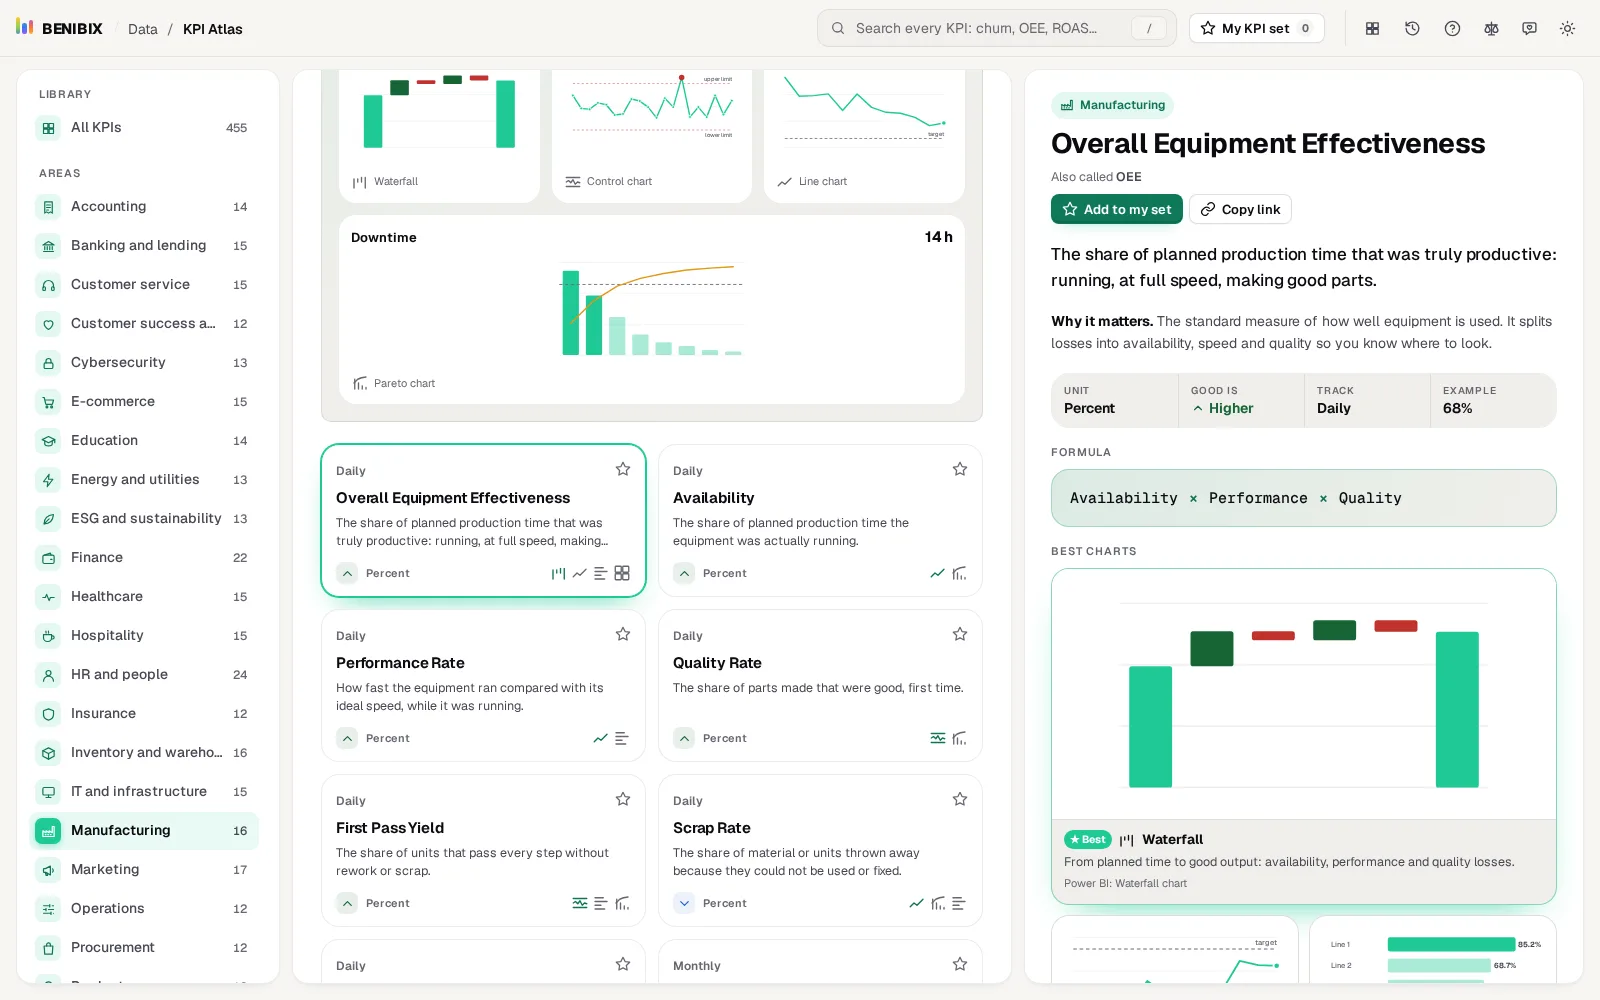Focus the KPI search field
Screen dimensions: 1600x1000
pos(996,28)
